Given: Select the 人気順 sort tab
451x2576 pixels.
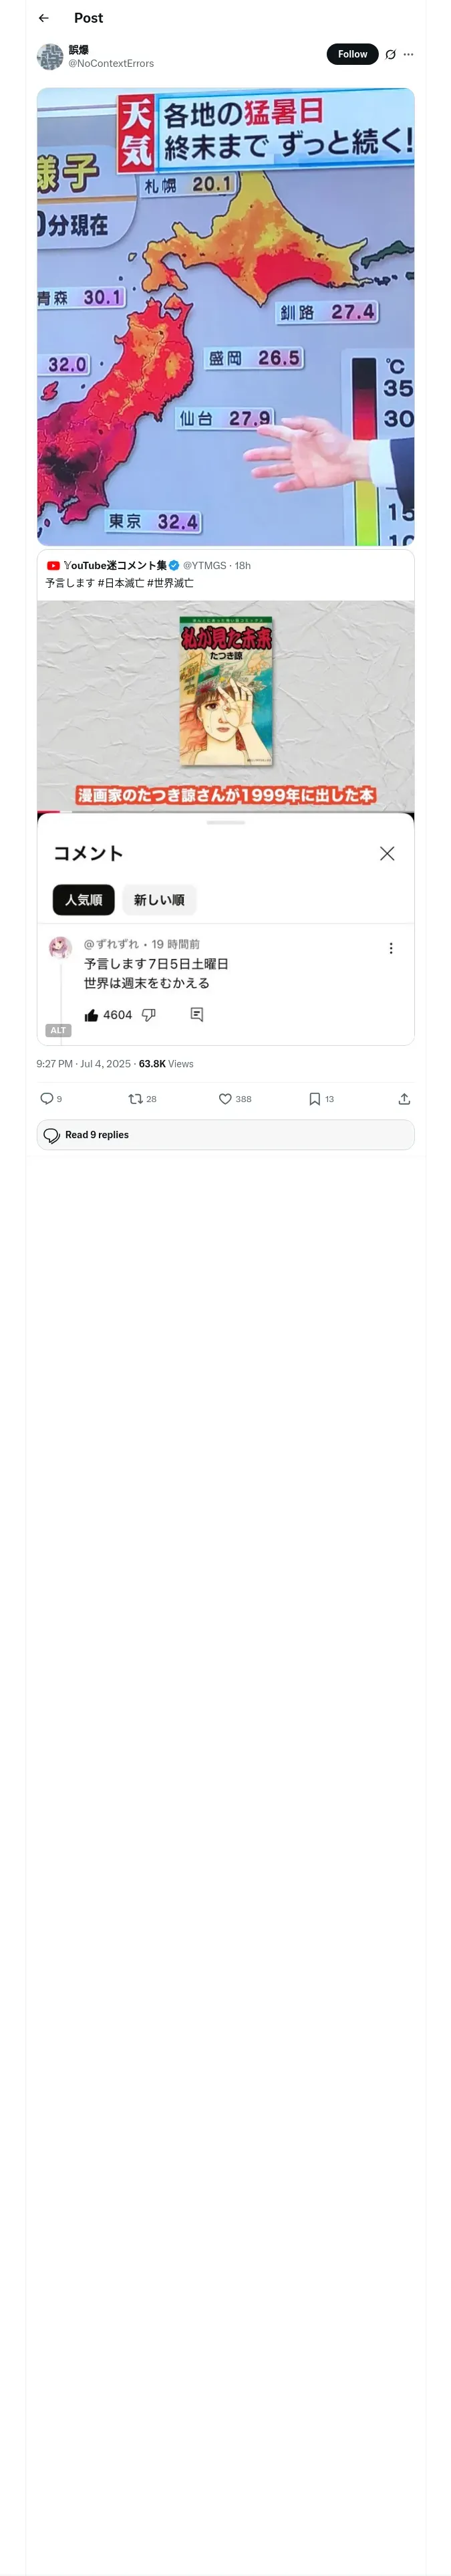Looking at the screenshot, I should coord(84,900).
